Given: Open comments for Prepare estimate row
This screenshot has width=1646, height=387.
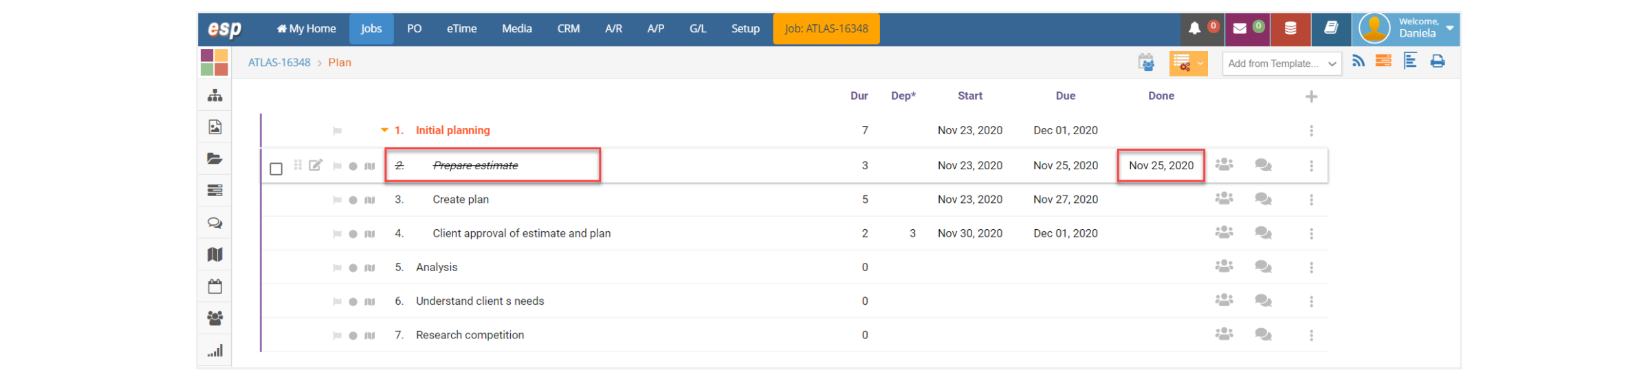Looking at the screenshot, I should (x=1263, y=165).
